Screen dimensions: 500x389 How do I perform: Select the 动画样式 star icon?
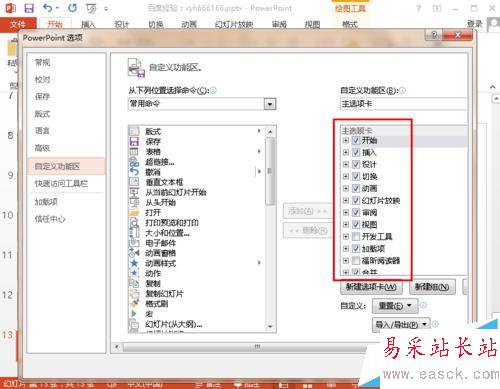[x=134, y=263]
